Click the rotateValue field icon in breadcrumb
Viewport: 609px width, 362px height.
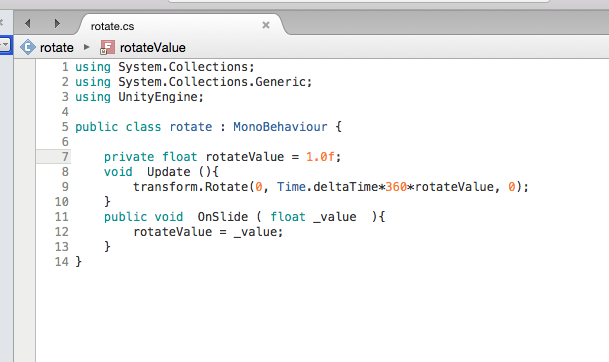(107, 47)
